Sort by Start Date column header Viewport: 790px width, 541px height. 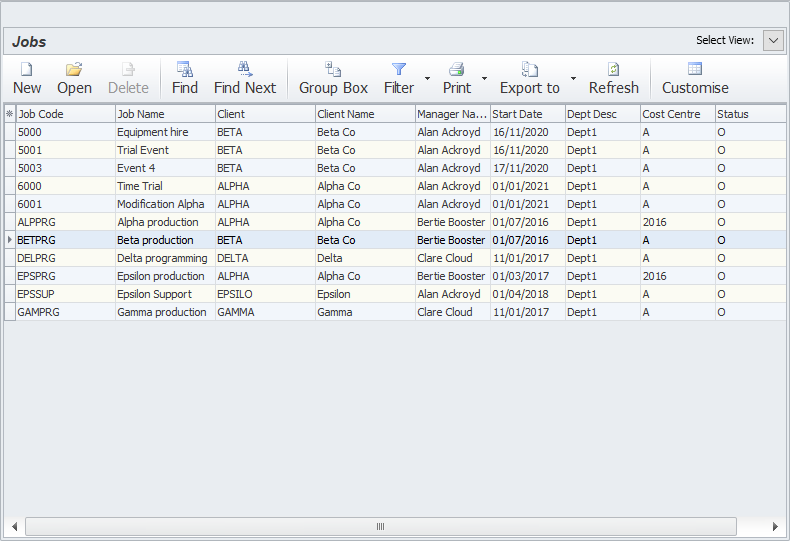(x=528, y=114)
